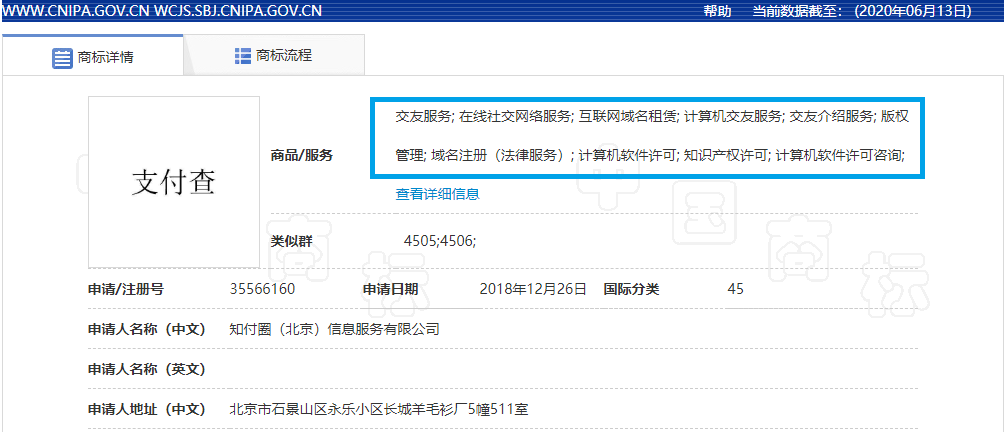Click the 申请人名称（中文） label
The width and height of the screenshot is (1006, 432).
pos(146,329)
